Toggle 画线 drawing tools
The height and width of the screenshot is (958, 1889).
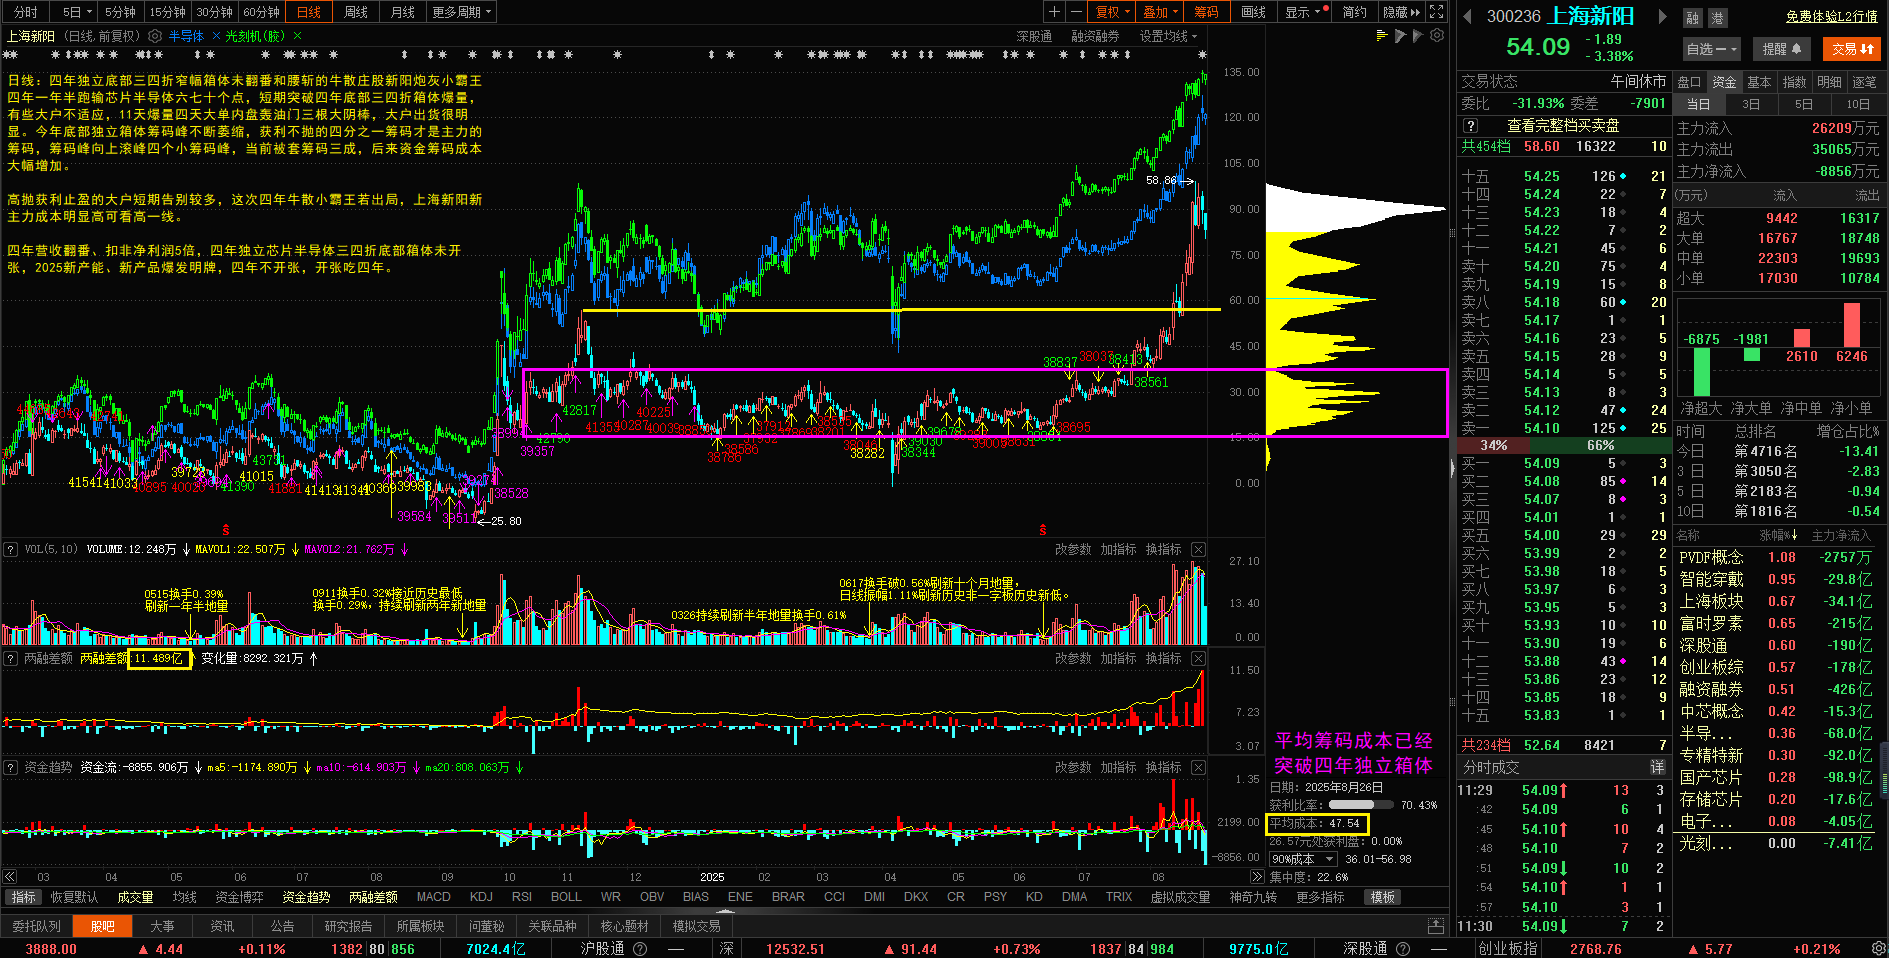[x=1254, y=12]
